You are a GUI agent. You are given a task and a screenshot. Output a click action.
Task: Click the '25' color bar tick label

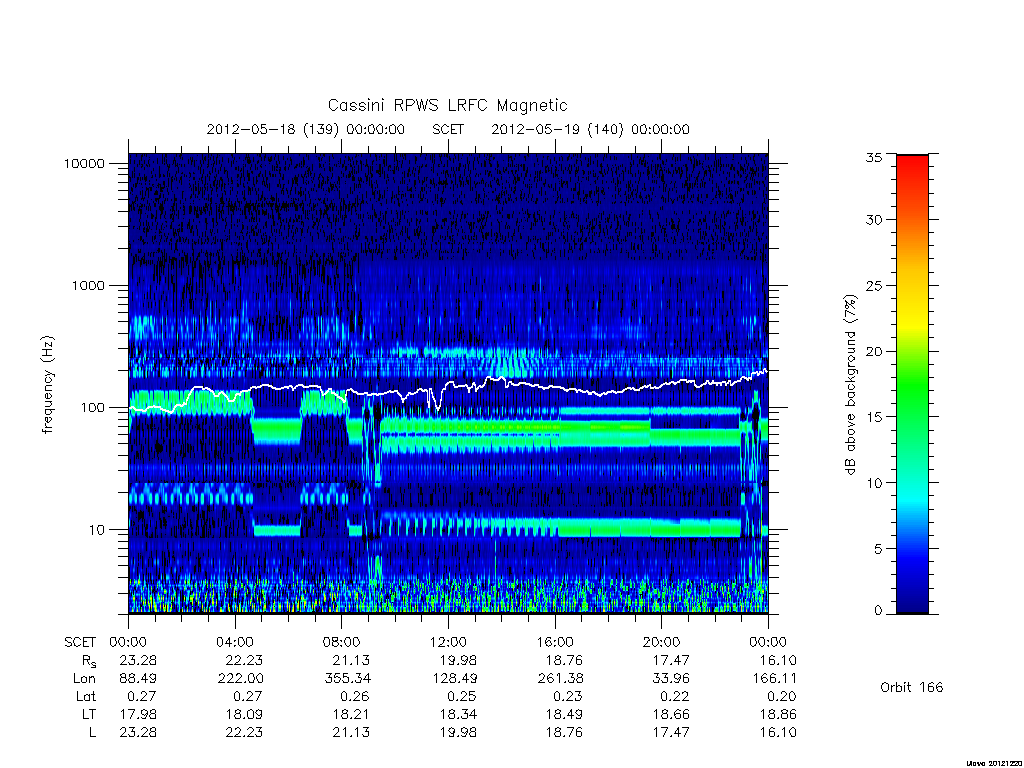click(873, 286)
